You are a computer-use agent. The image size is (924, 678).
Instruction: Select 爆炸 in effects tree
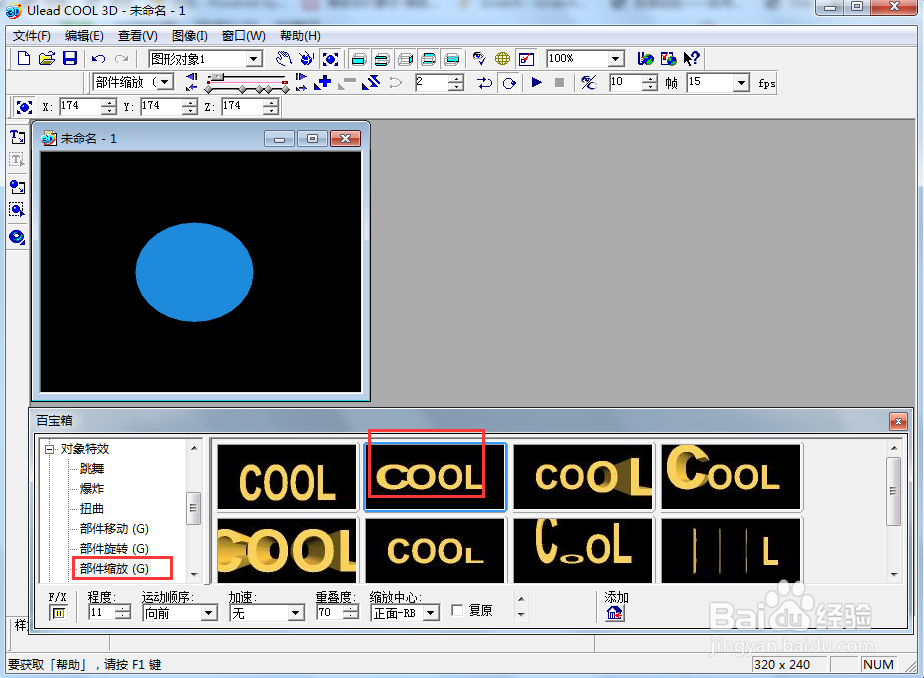(92, 489)
